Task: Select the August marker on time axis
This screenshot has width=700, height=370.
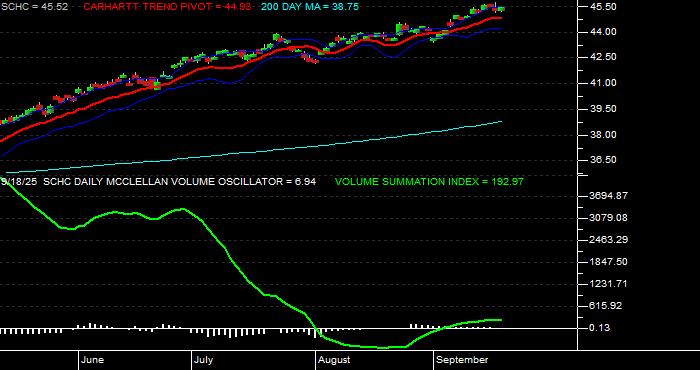Action: click(334, 360)
